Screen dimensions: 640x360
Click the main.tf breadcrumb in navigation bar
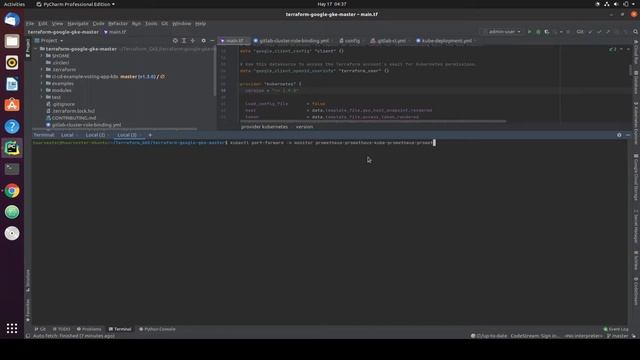(x=115, y=32)
